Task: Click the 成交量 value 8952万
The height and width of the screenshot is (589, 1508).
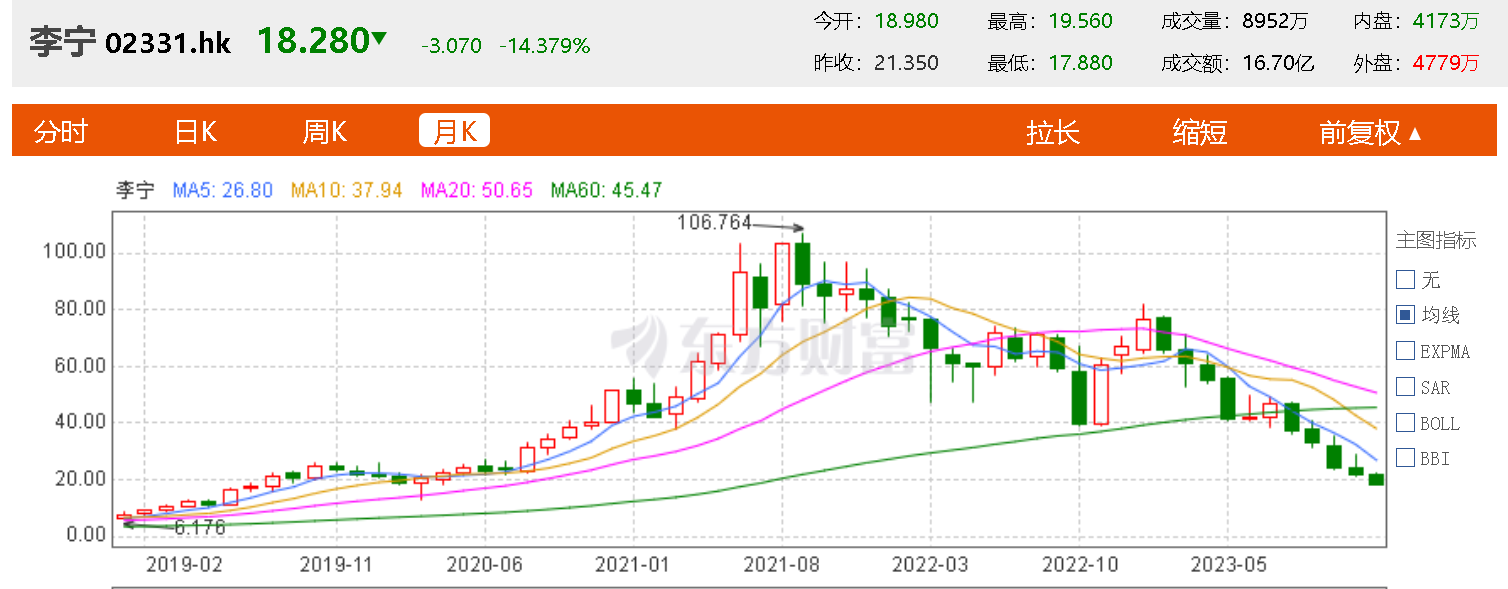Action: click(x=1275, y=21)
